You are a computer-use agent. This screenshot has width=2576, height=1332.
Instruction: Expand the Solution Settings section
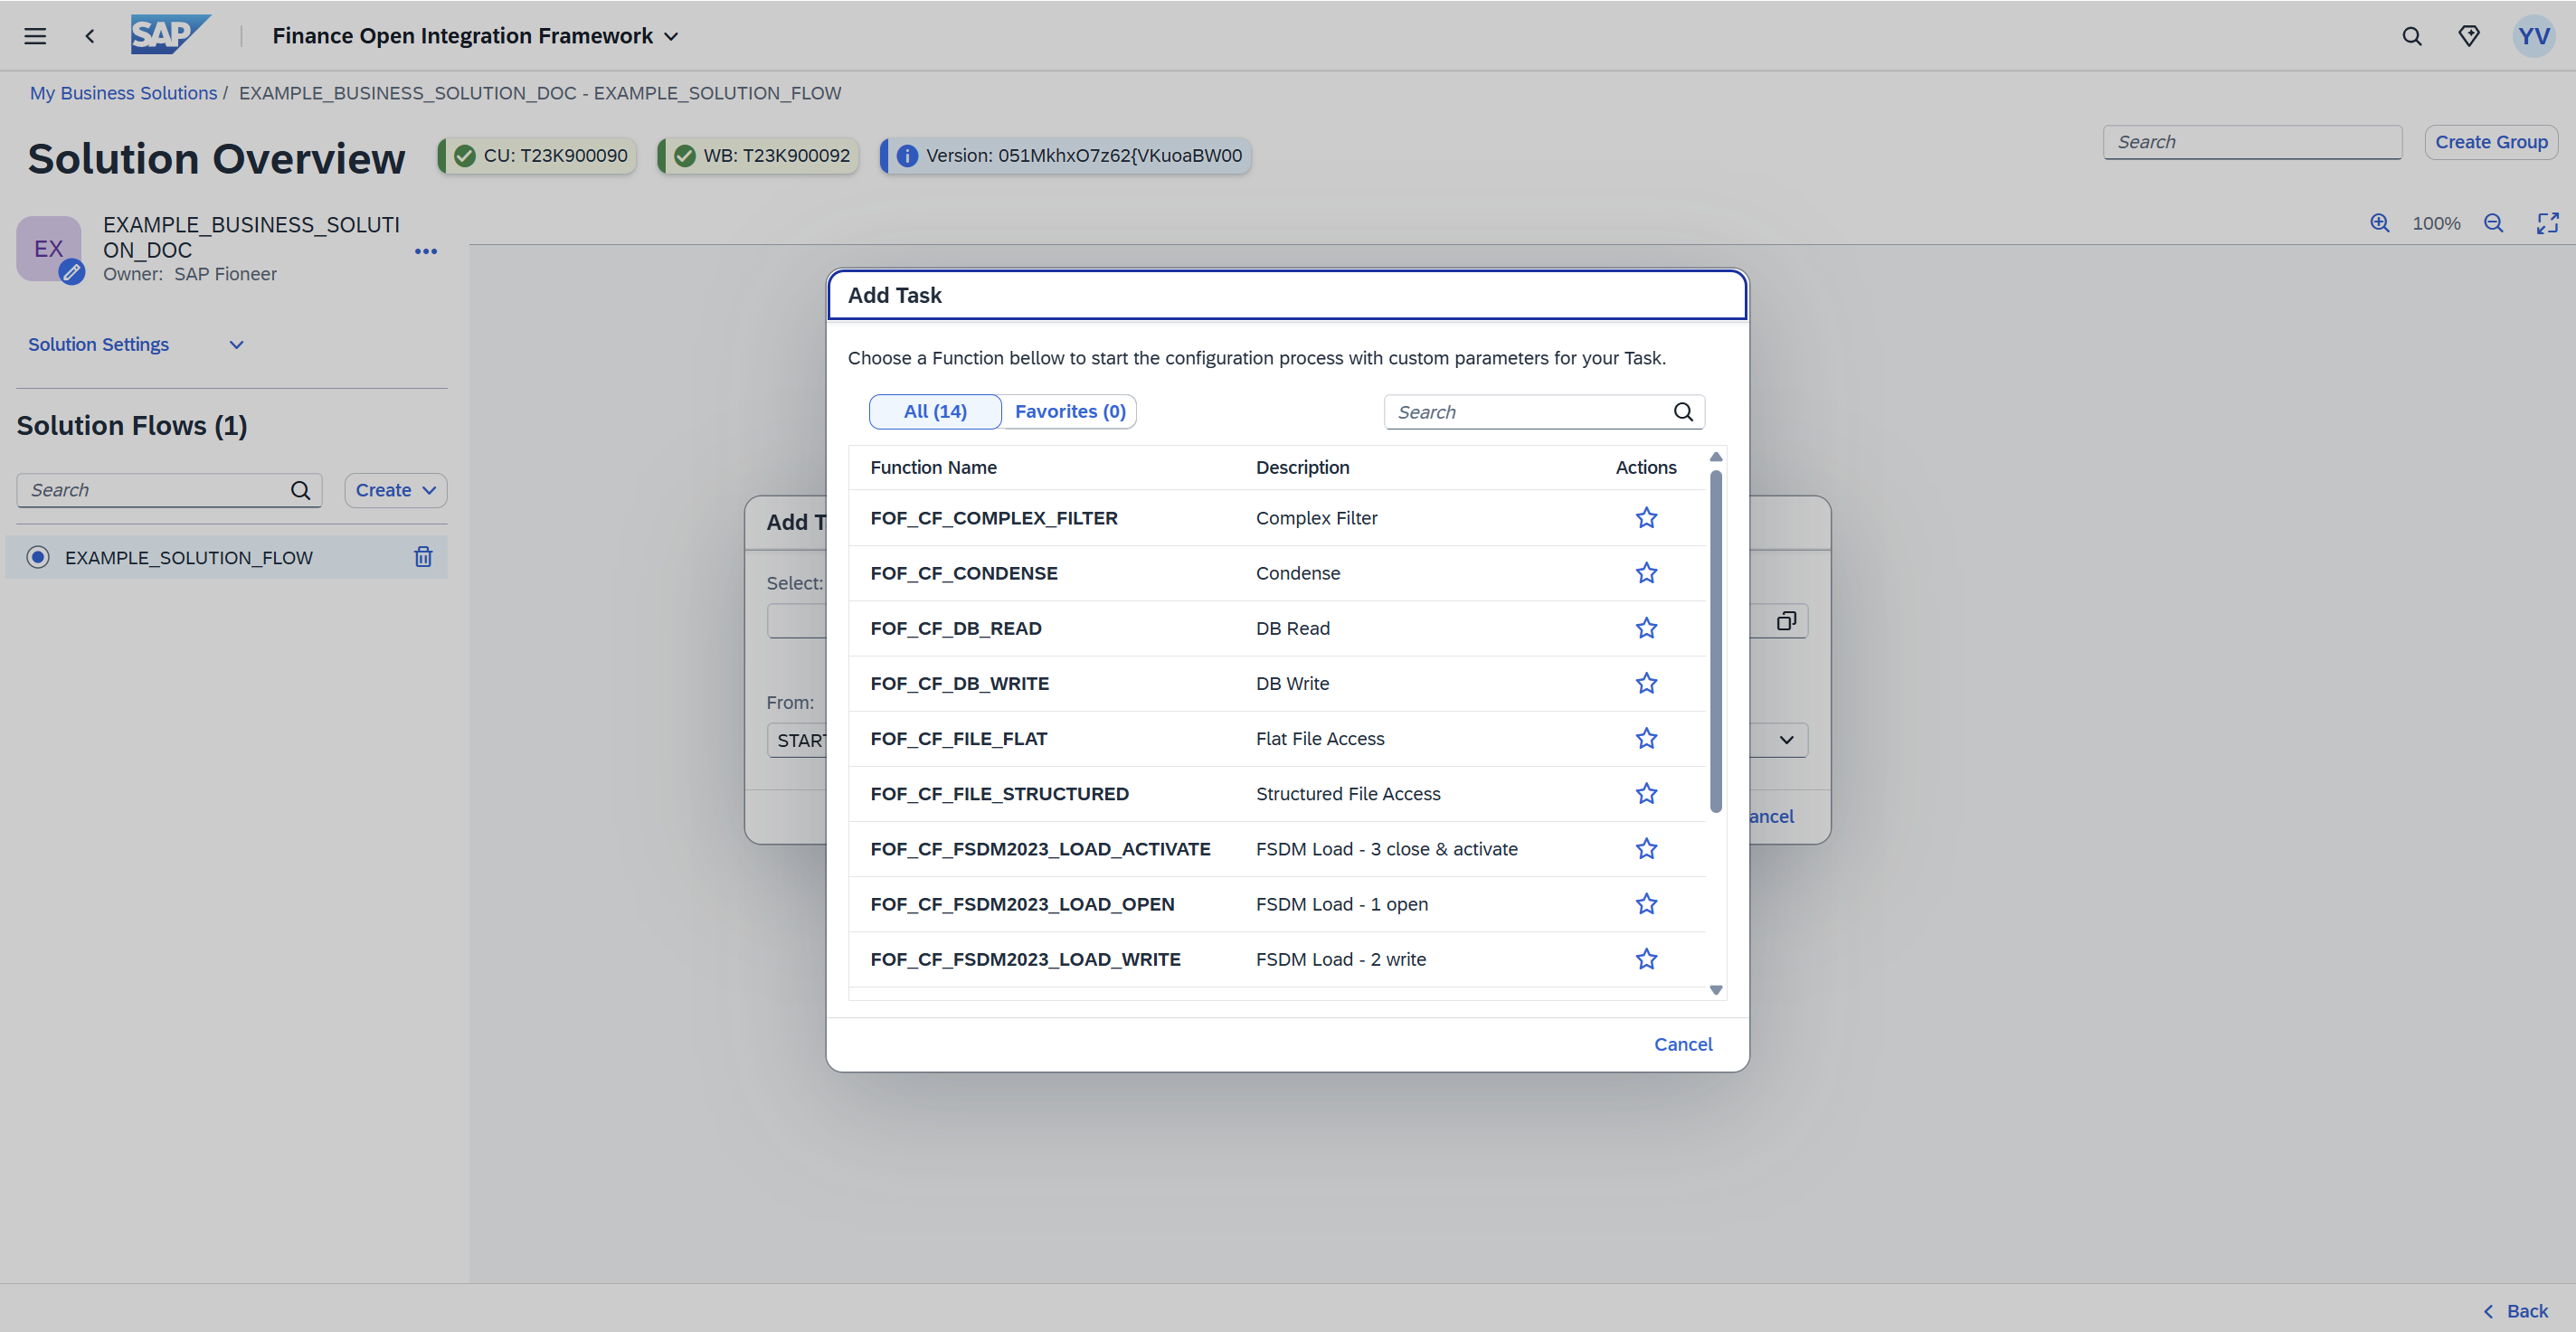pyautogui.click(x=137, y=344)
